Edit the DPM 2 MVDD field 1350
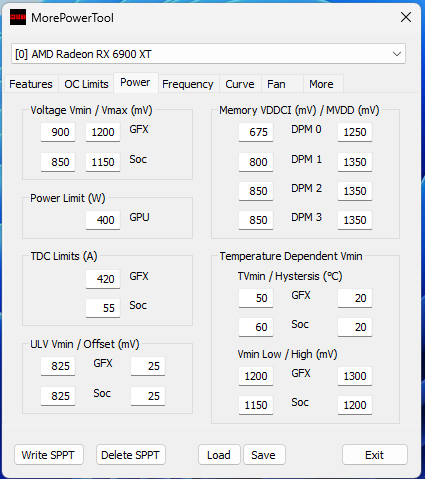The width and height of the screenshot is (425, 479). click(x=355, y=191)
